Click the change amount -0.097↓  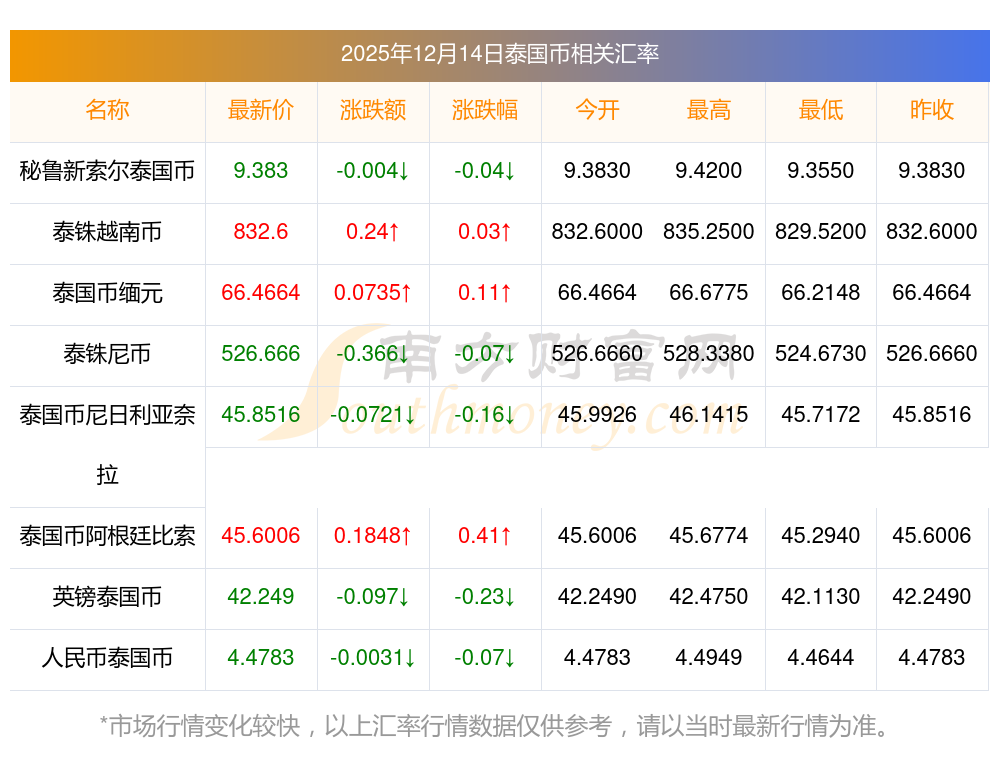(373, 596)
